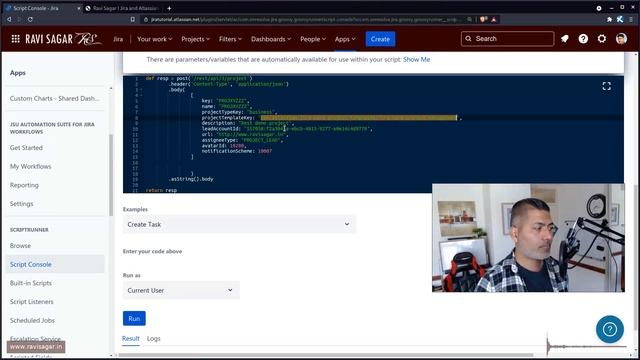Click inside the Jira Search field

[x=507, y=39]
